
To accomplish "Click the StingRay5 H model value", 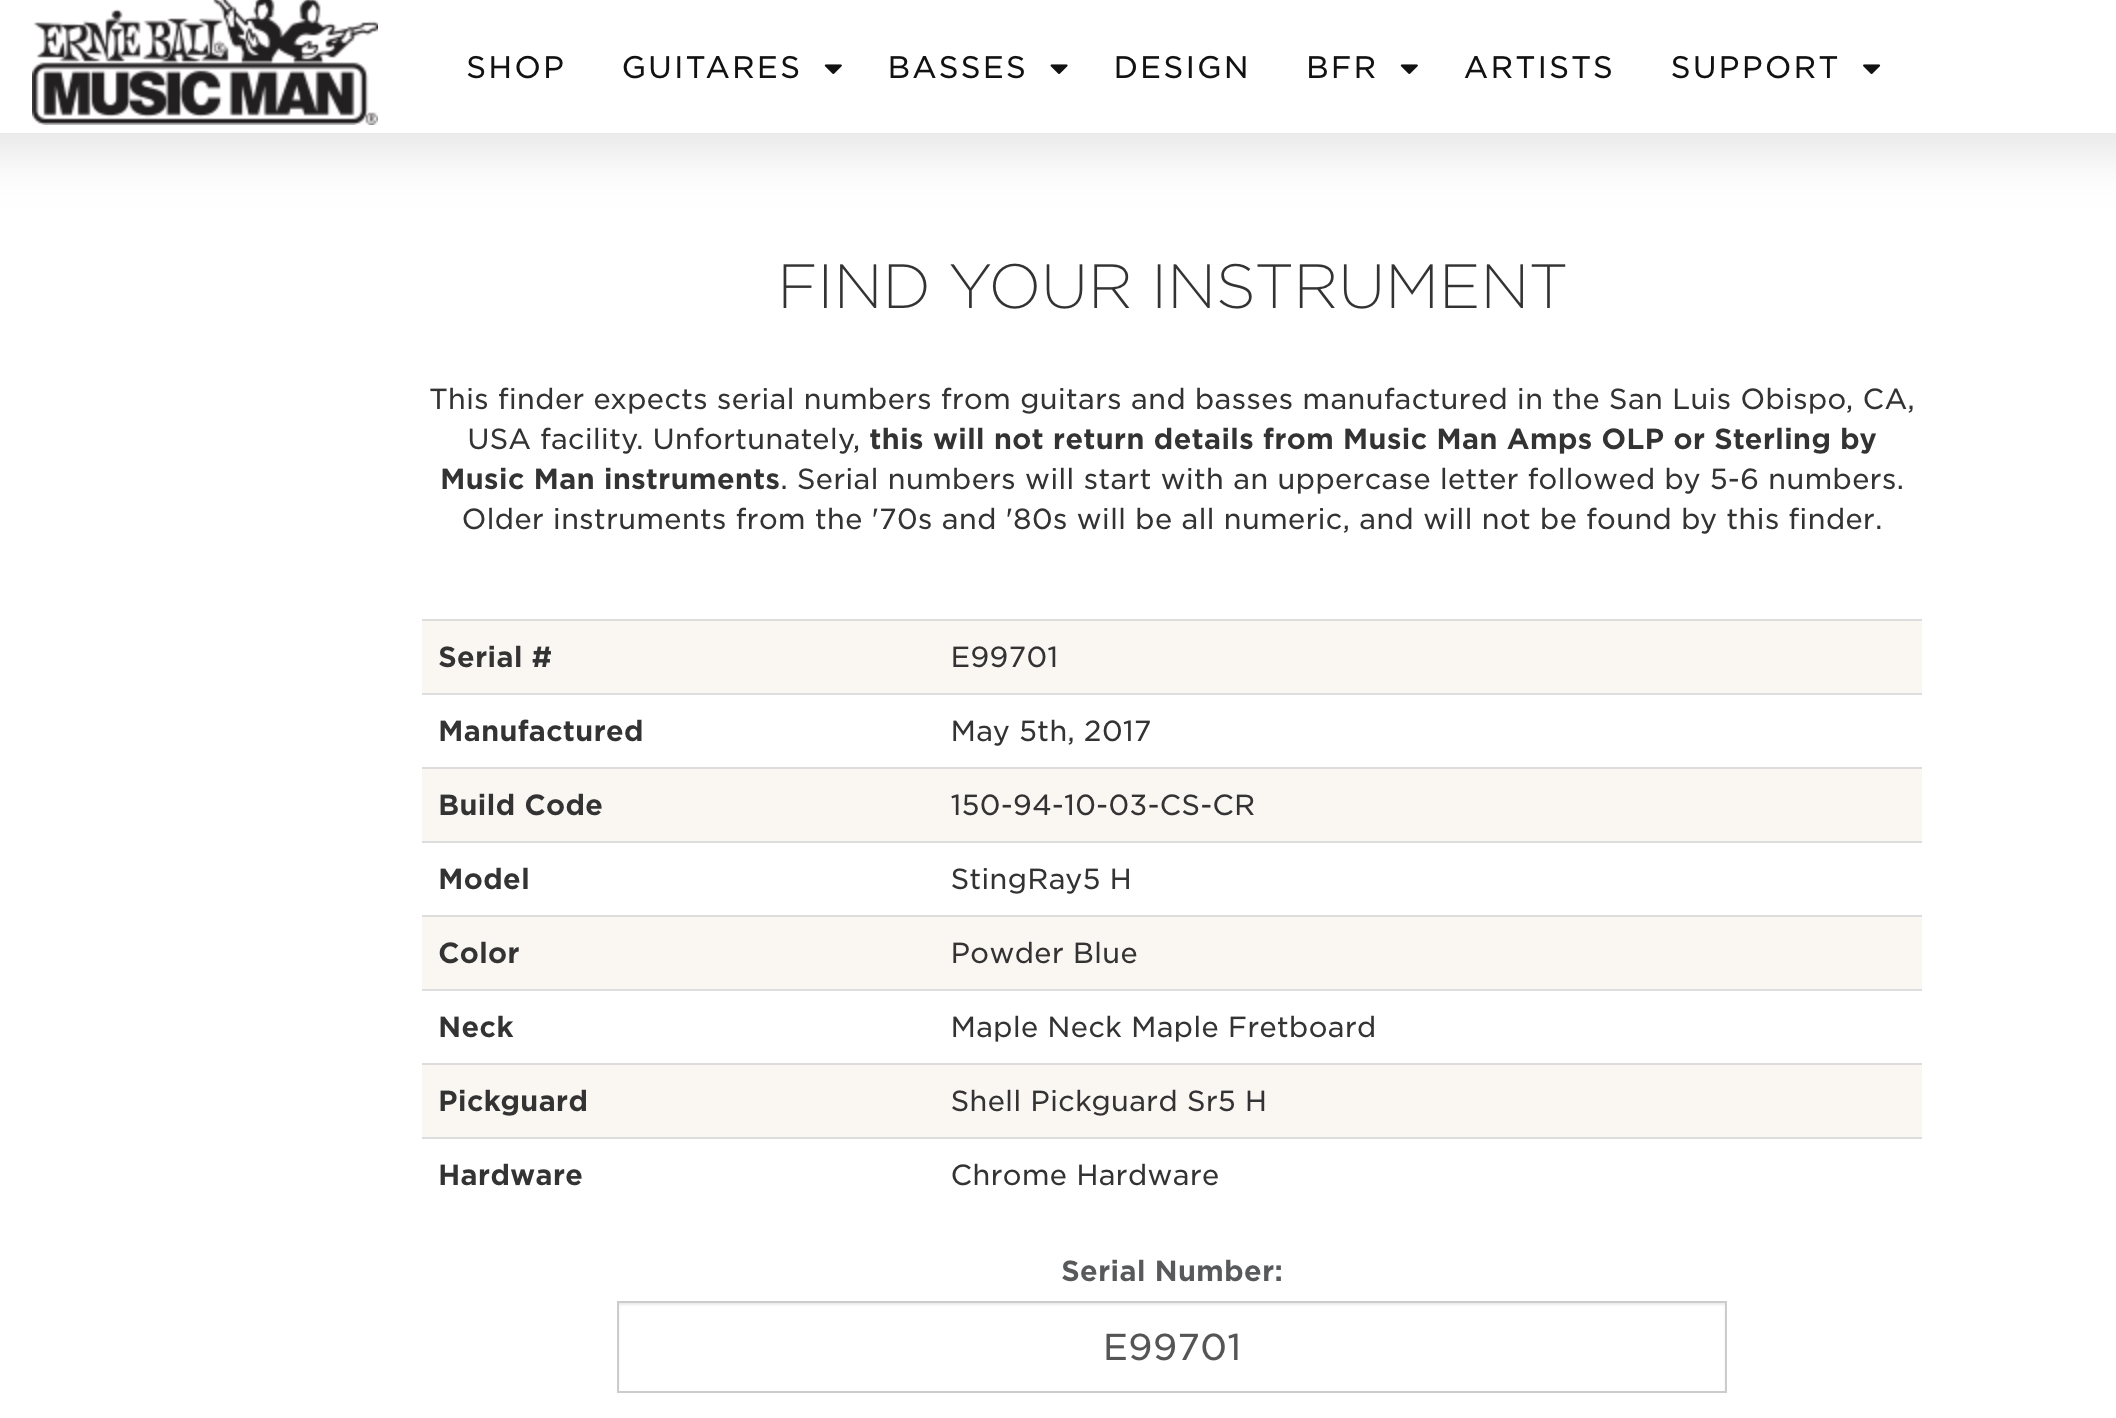I will point(1040,879).
